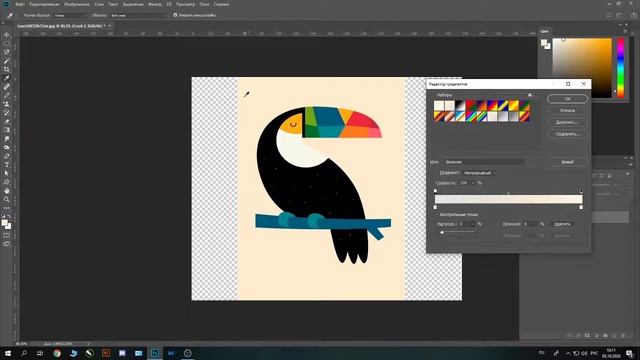This screenshot has height=360, width=640.
Task: Pick the first cream gradient preset
Action: 439,105
